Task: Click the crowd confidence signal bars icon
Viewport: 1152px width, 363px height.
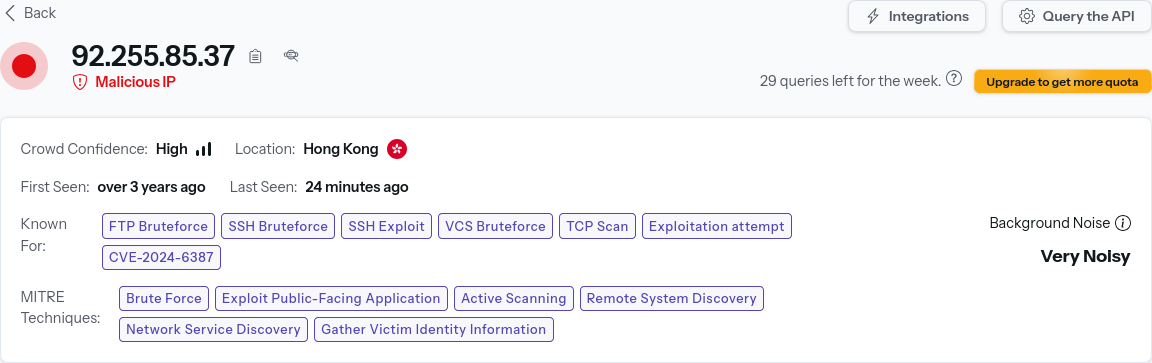Action: pos(204,149)
